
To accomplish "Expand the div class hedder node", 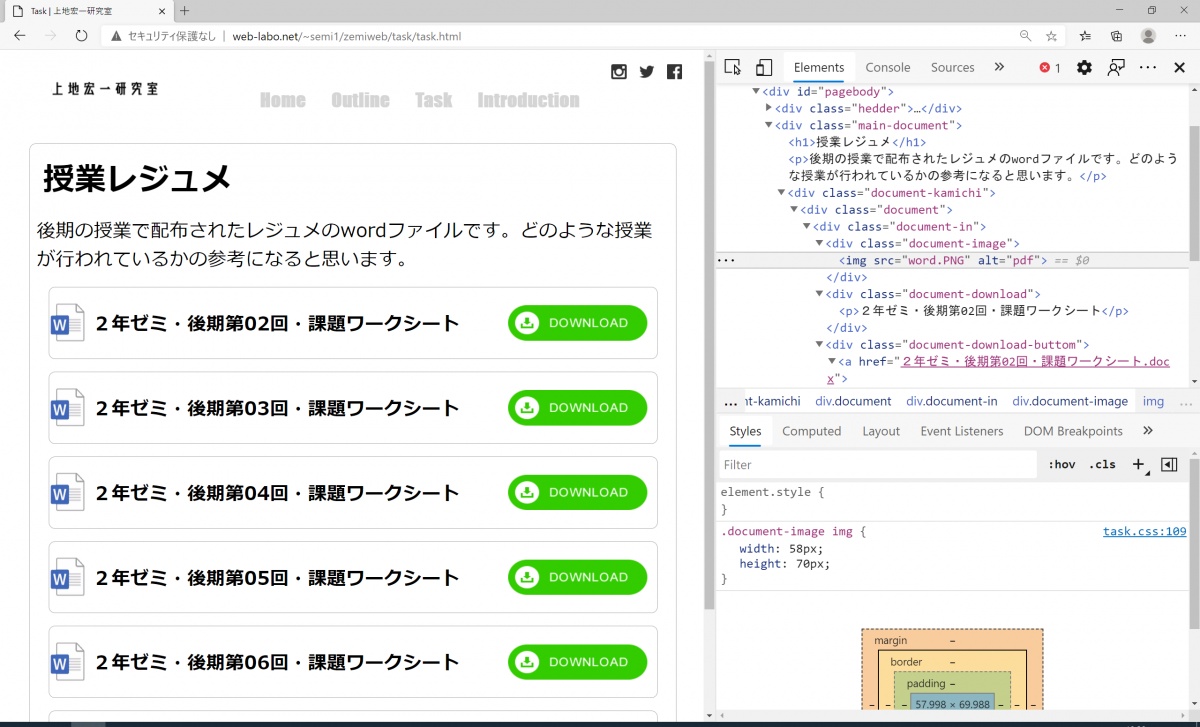I will point(768,108).
